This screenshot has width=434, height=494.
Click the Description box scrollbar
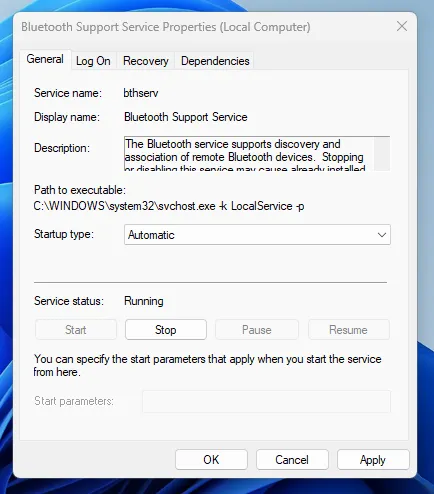pos(382,154)
